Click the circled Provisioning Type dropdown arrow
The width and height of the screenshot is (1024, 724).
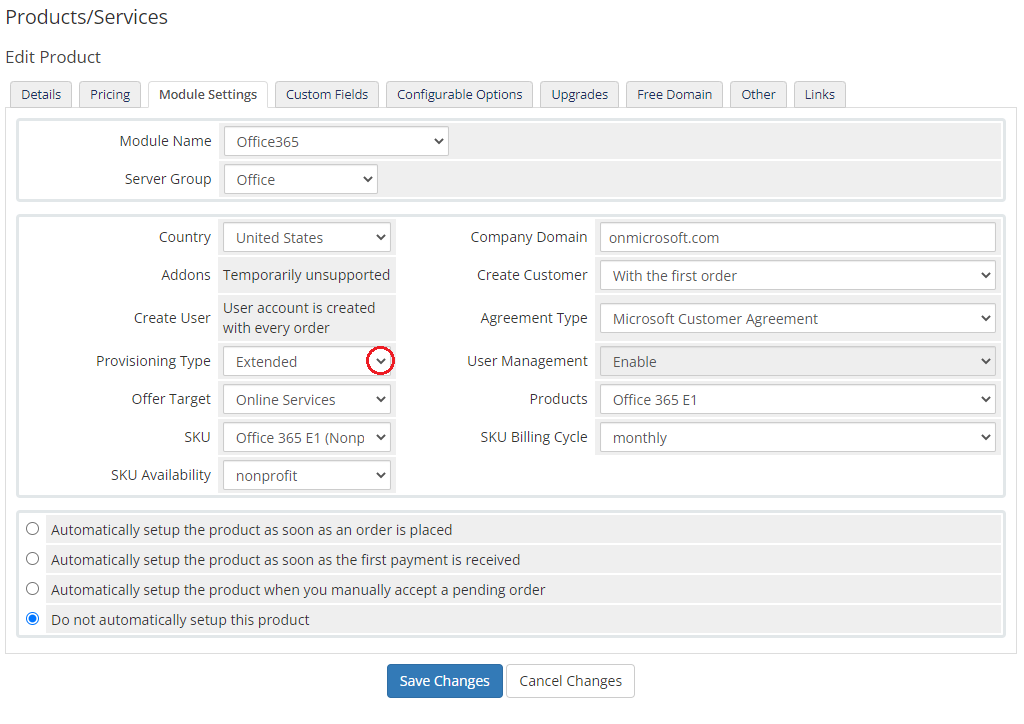point(380,361)
